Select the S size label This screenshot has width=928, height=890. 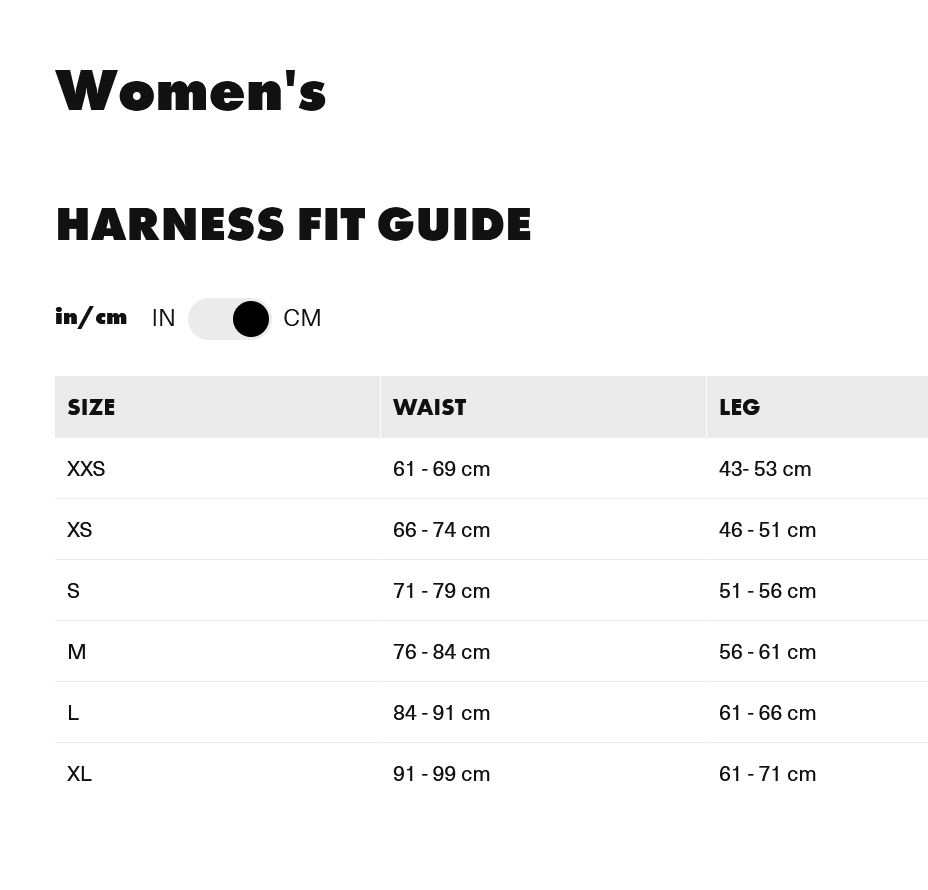click(x=73, y=590)
